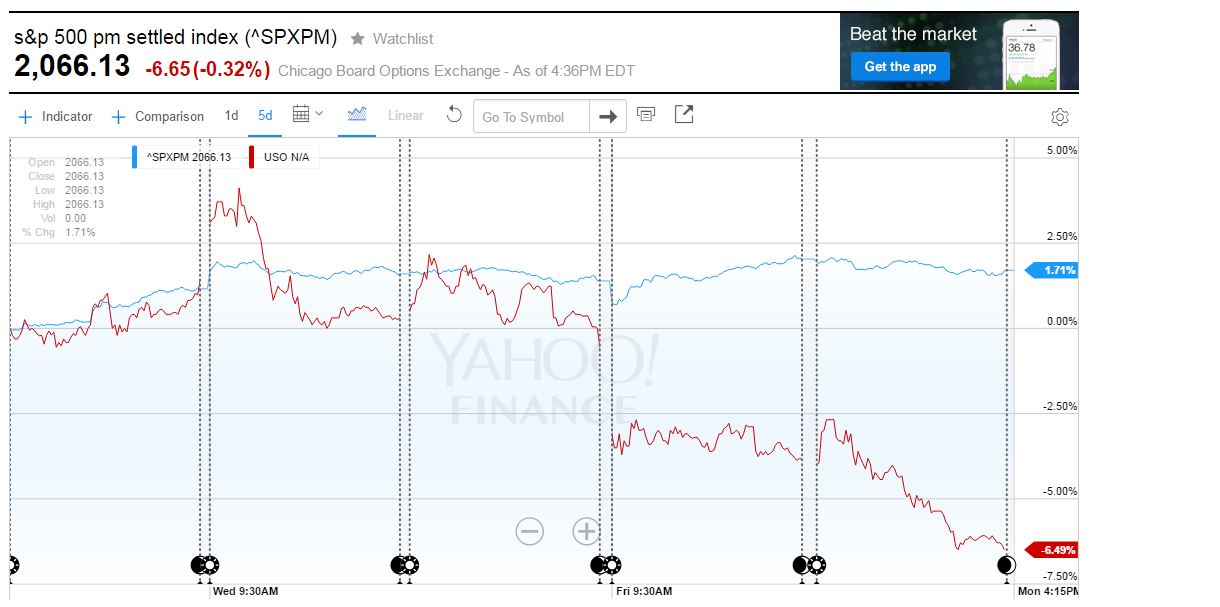Open the Comparison menu

[158, 117]
